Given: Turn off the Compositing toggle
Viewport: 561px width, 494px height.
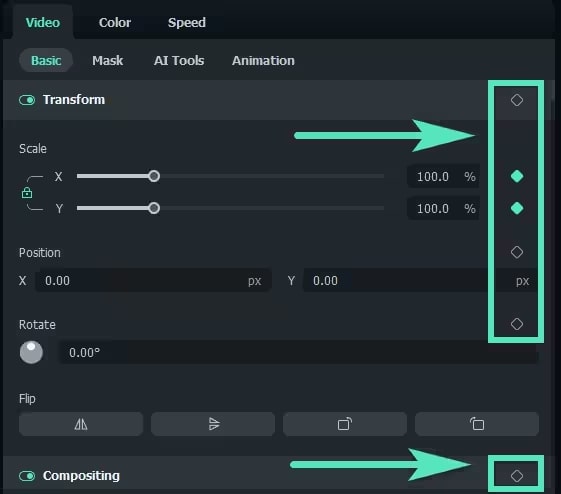Looking at the screenshot, I should click(27, 476).
